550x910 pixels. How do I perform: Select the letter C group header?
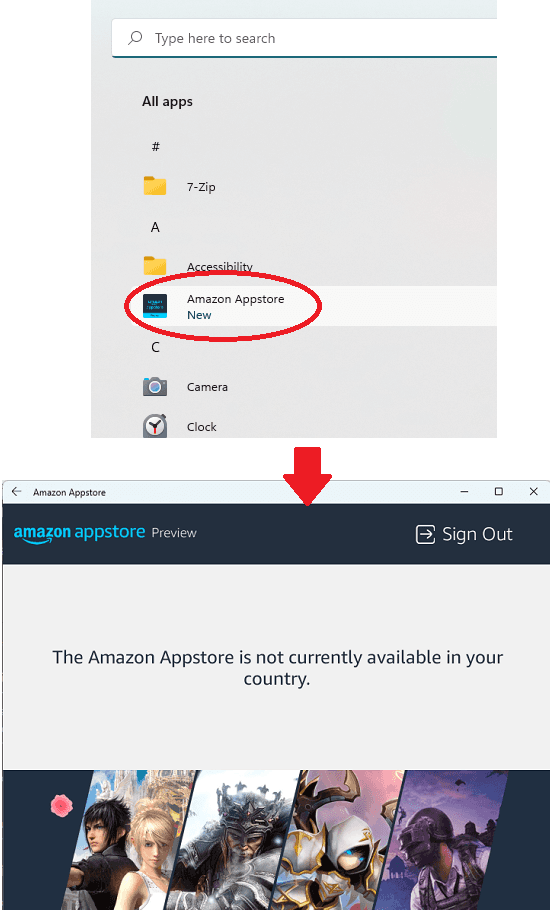pos(155,347)
